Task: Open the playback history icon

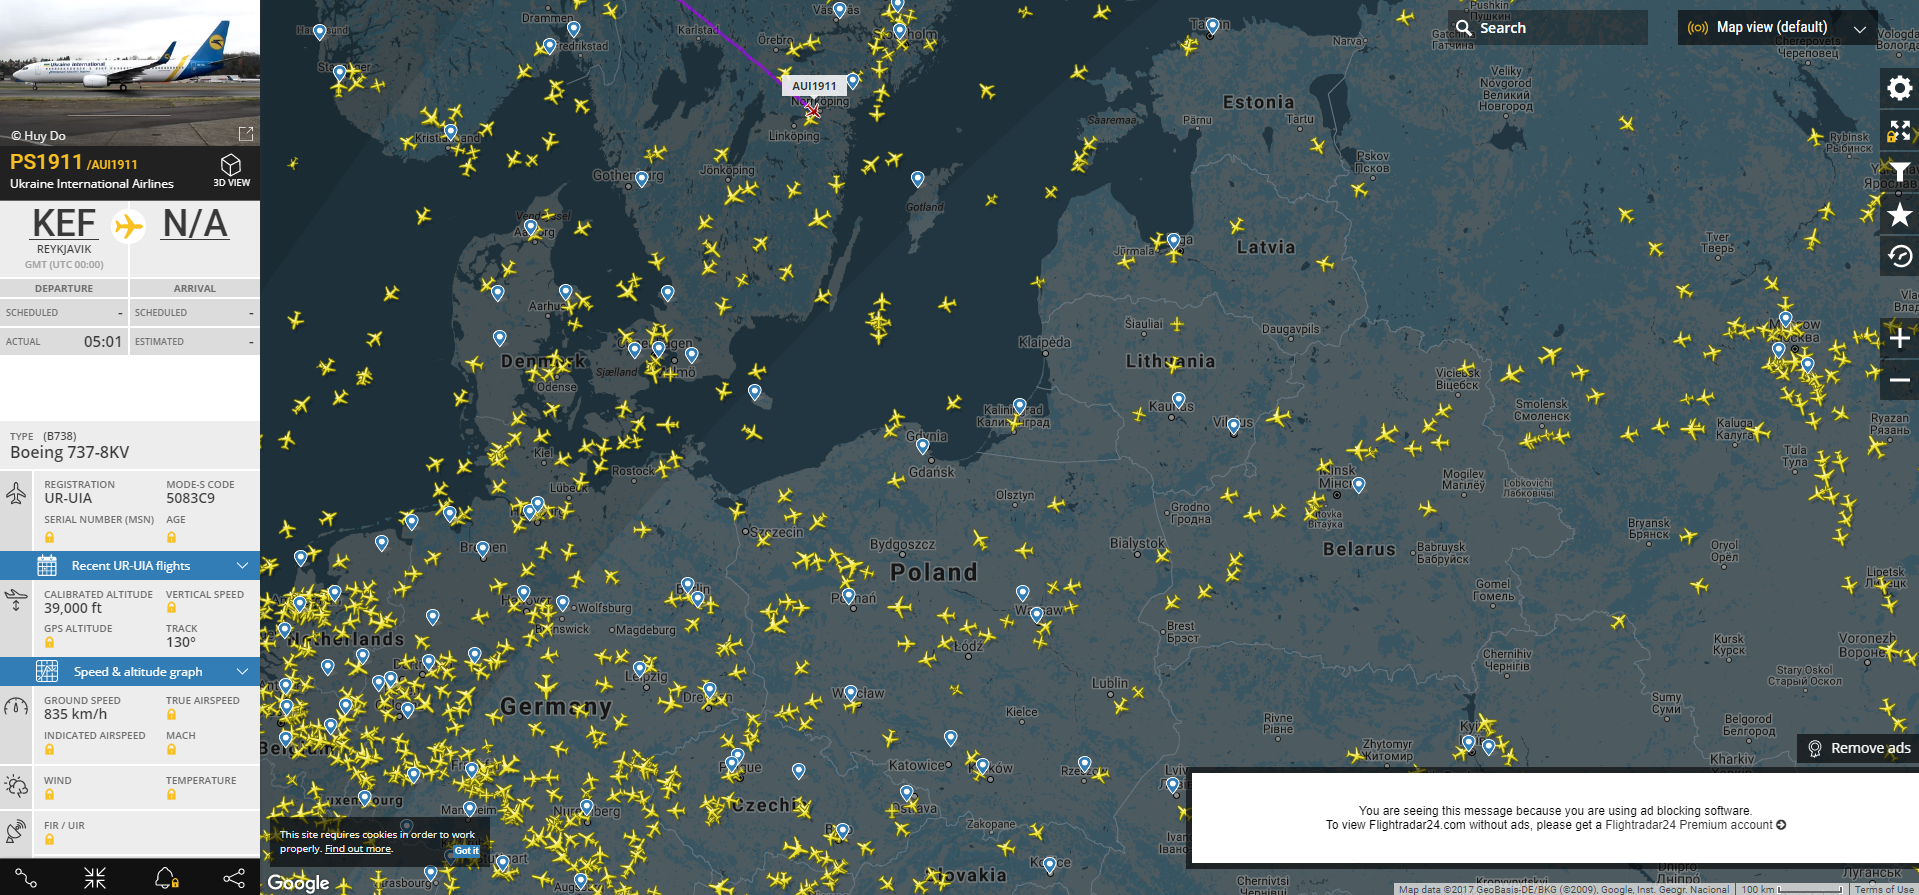Action: [1899, 257]
